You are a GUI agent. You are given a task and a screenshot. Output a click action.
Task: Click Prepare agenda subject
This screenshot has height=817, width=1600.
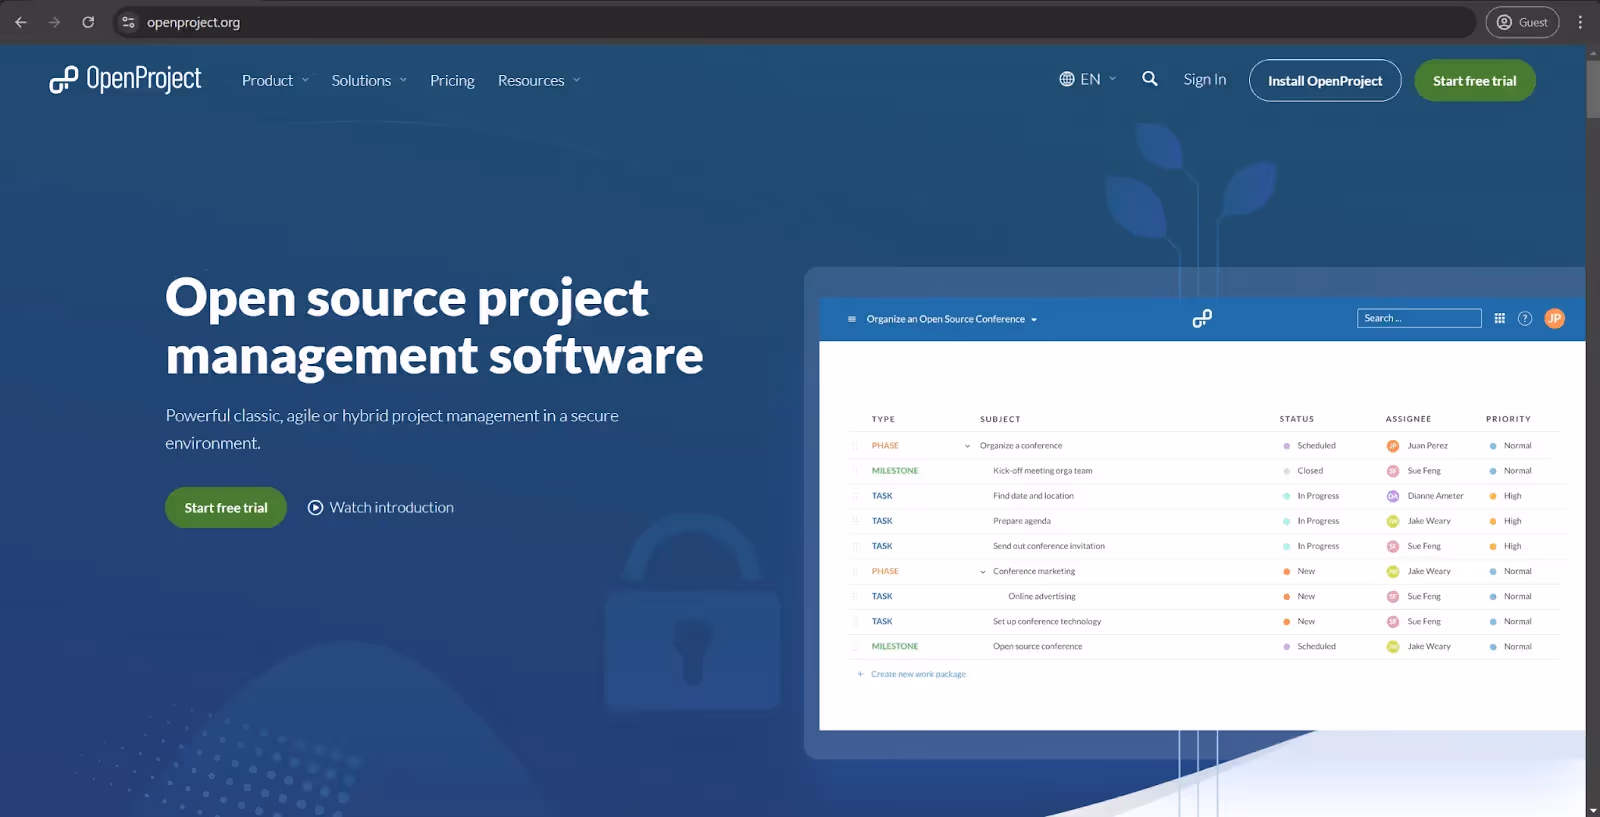[1021, 521]
